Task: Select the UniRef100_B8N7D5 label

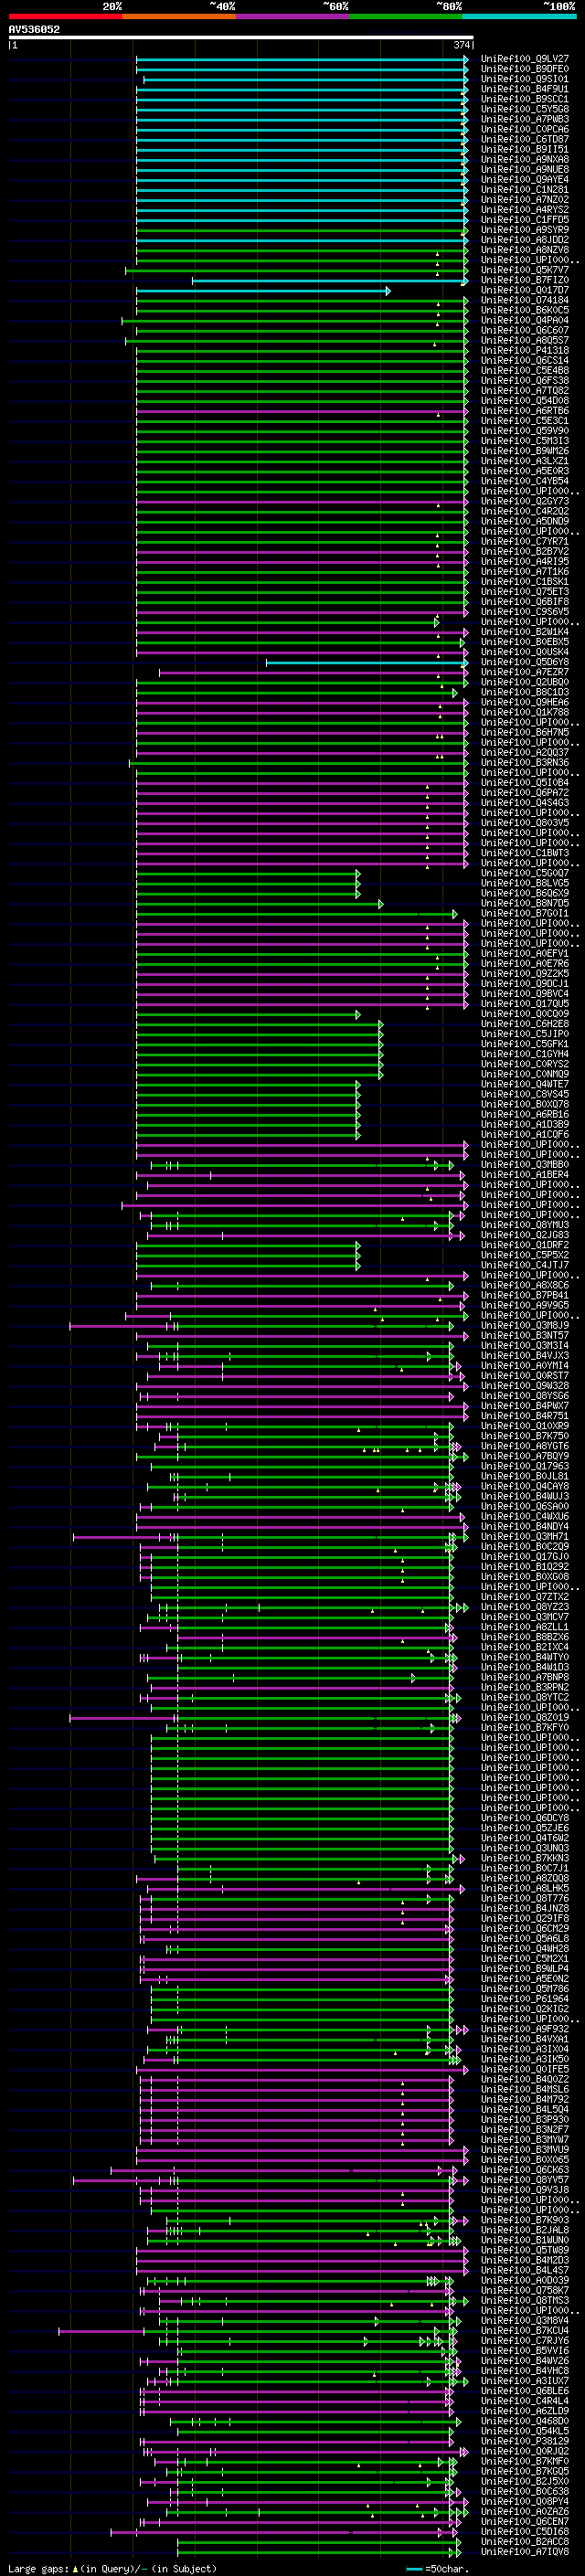Action: 525,903
